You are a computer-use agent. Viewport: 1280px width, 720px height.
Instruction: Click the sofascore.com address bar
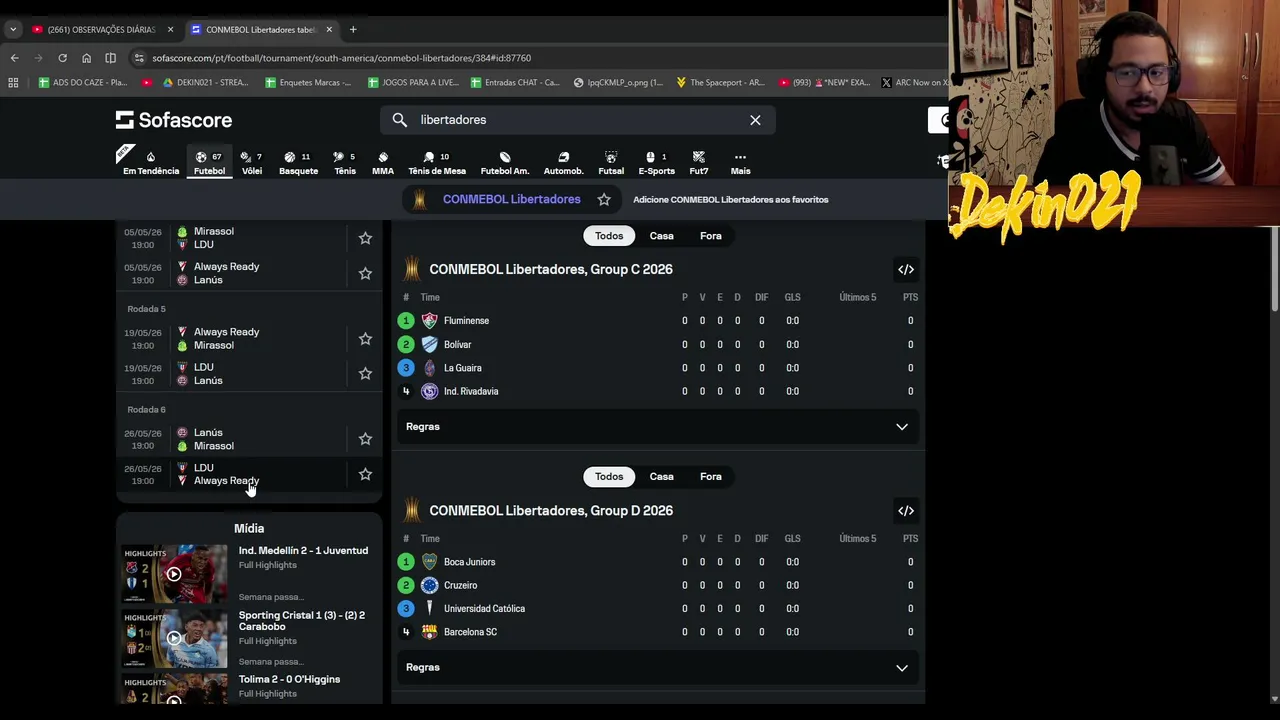[540, 58]
